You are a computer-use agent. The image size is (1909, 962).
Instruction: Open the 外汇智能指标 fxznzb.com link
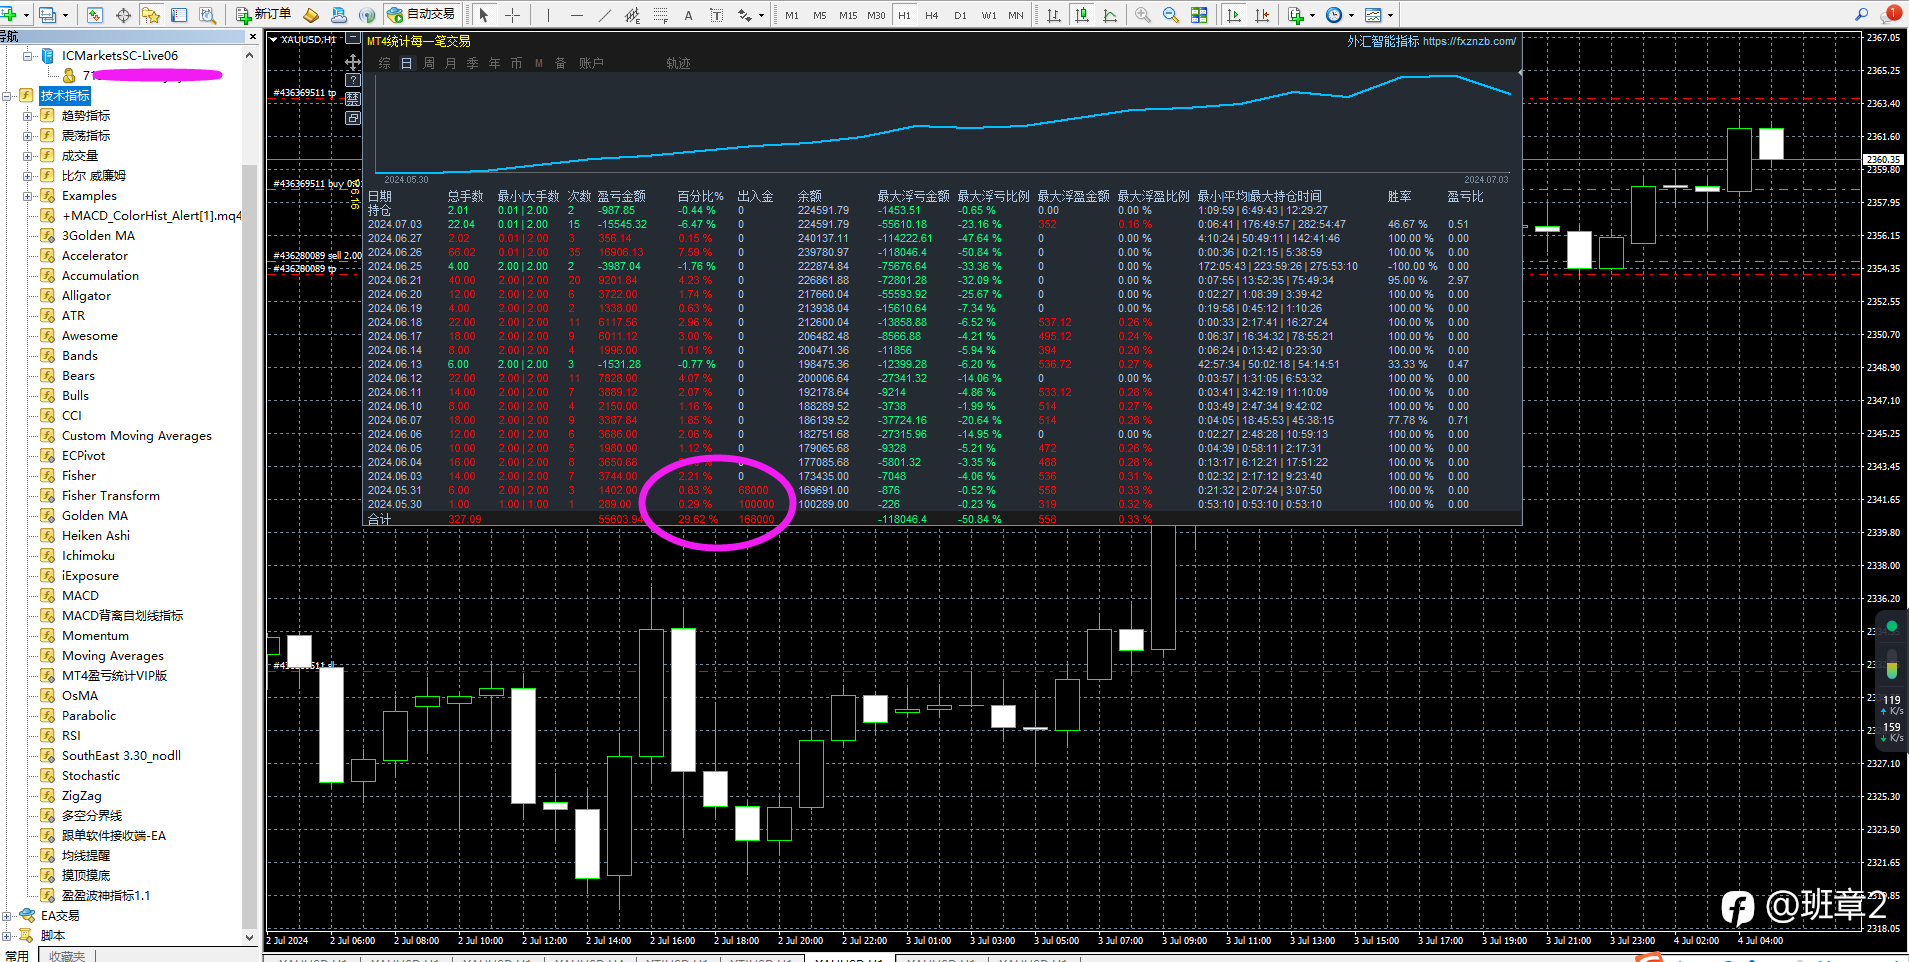coord(1431,41)
